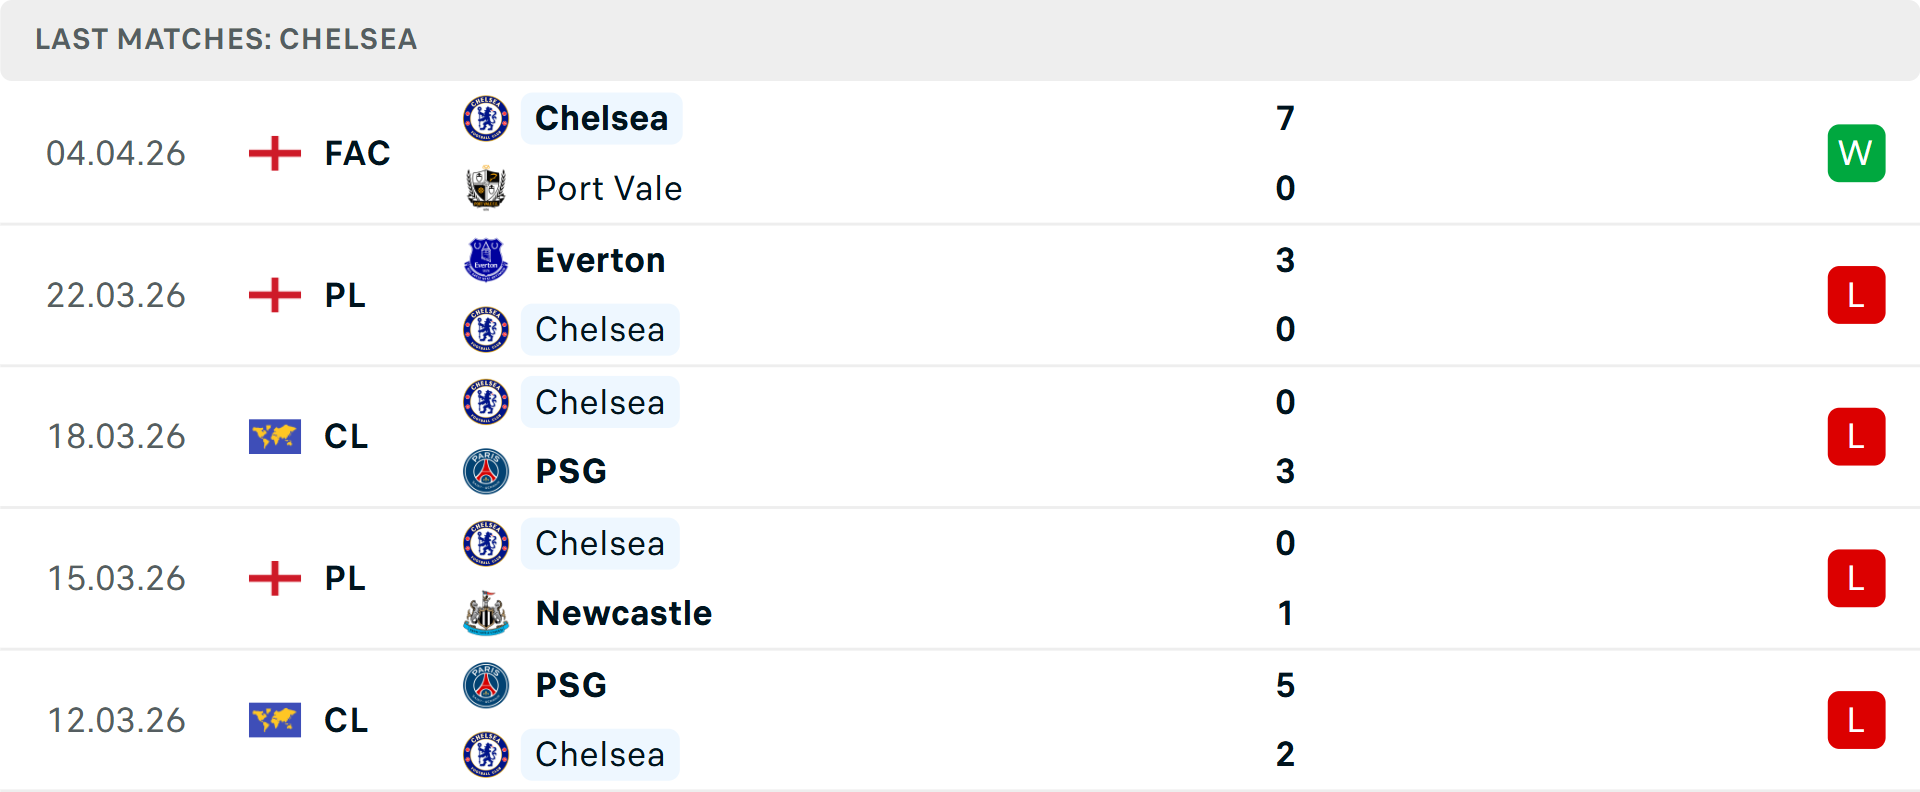Click Champions League flag for 18.03.26
Image resolution: width=1920 pixels, height=792 pixels.
pyautogui.click(x=275, y=437)
